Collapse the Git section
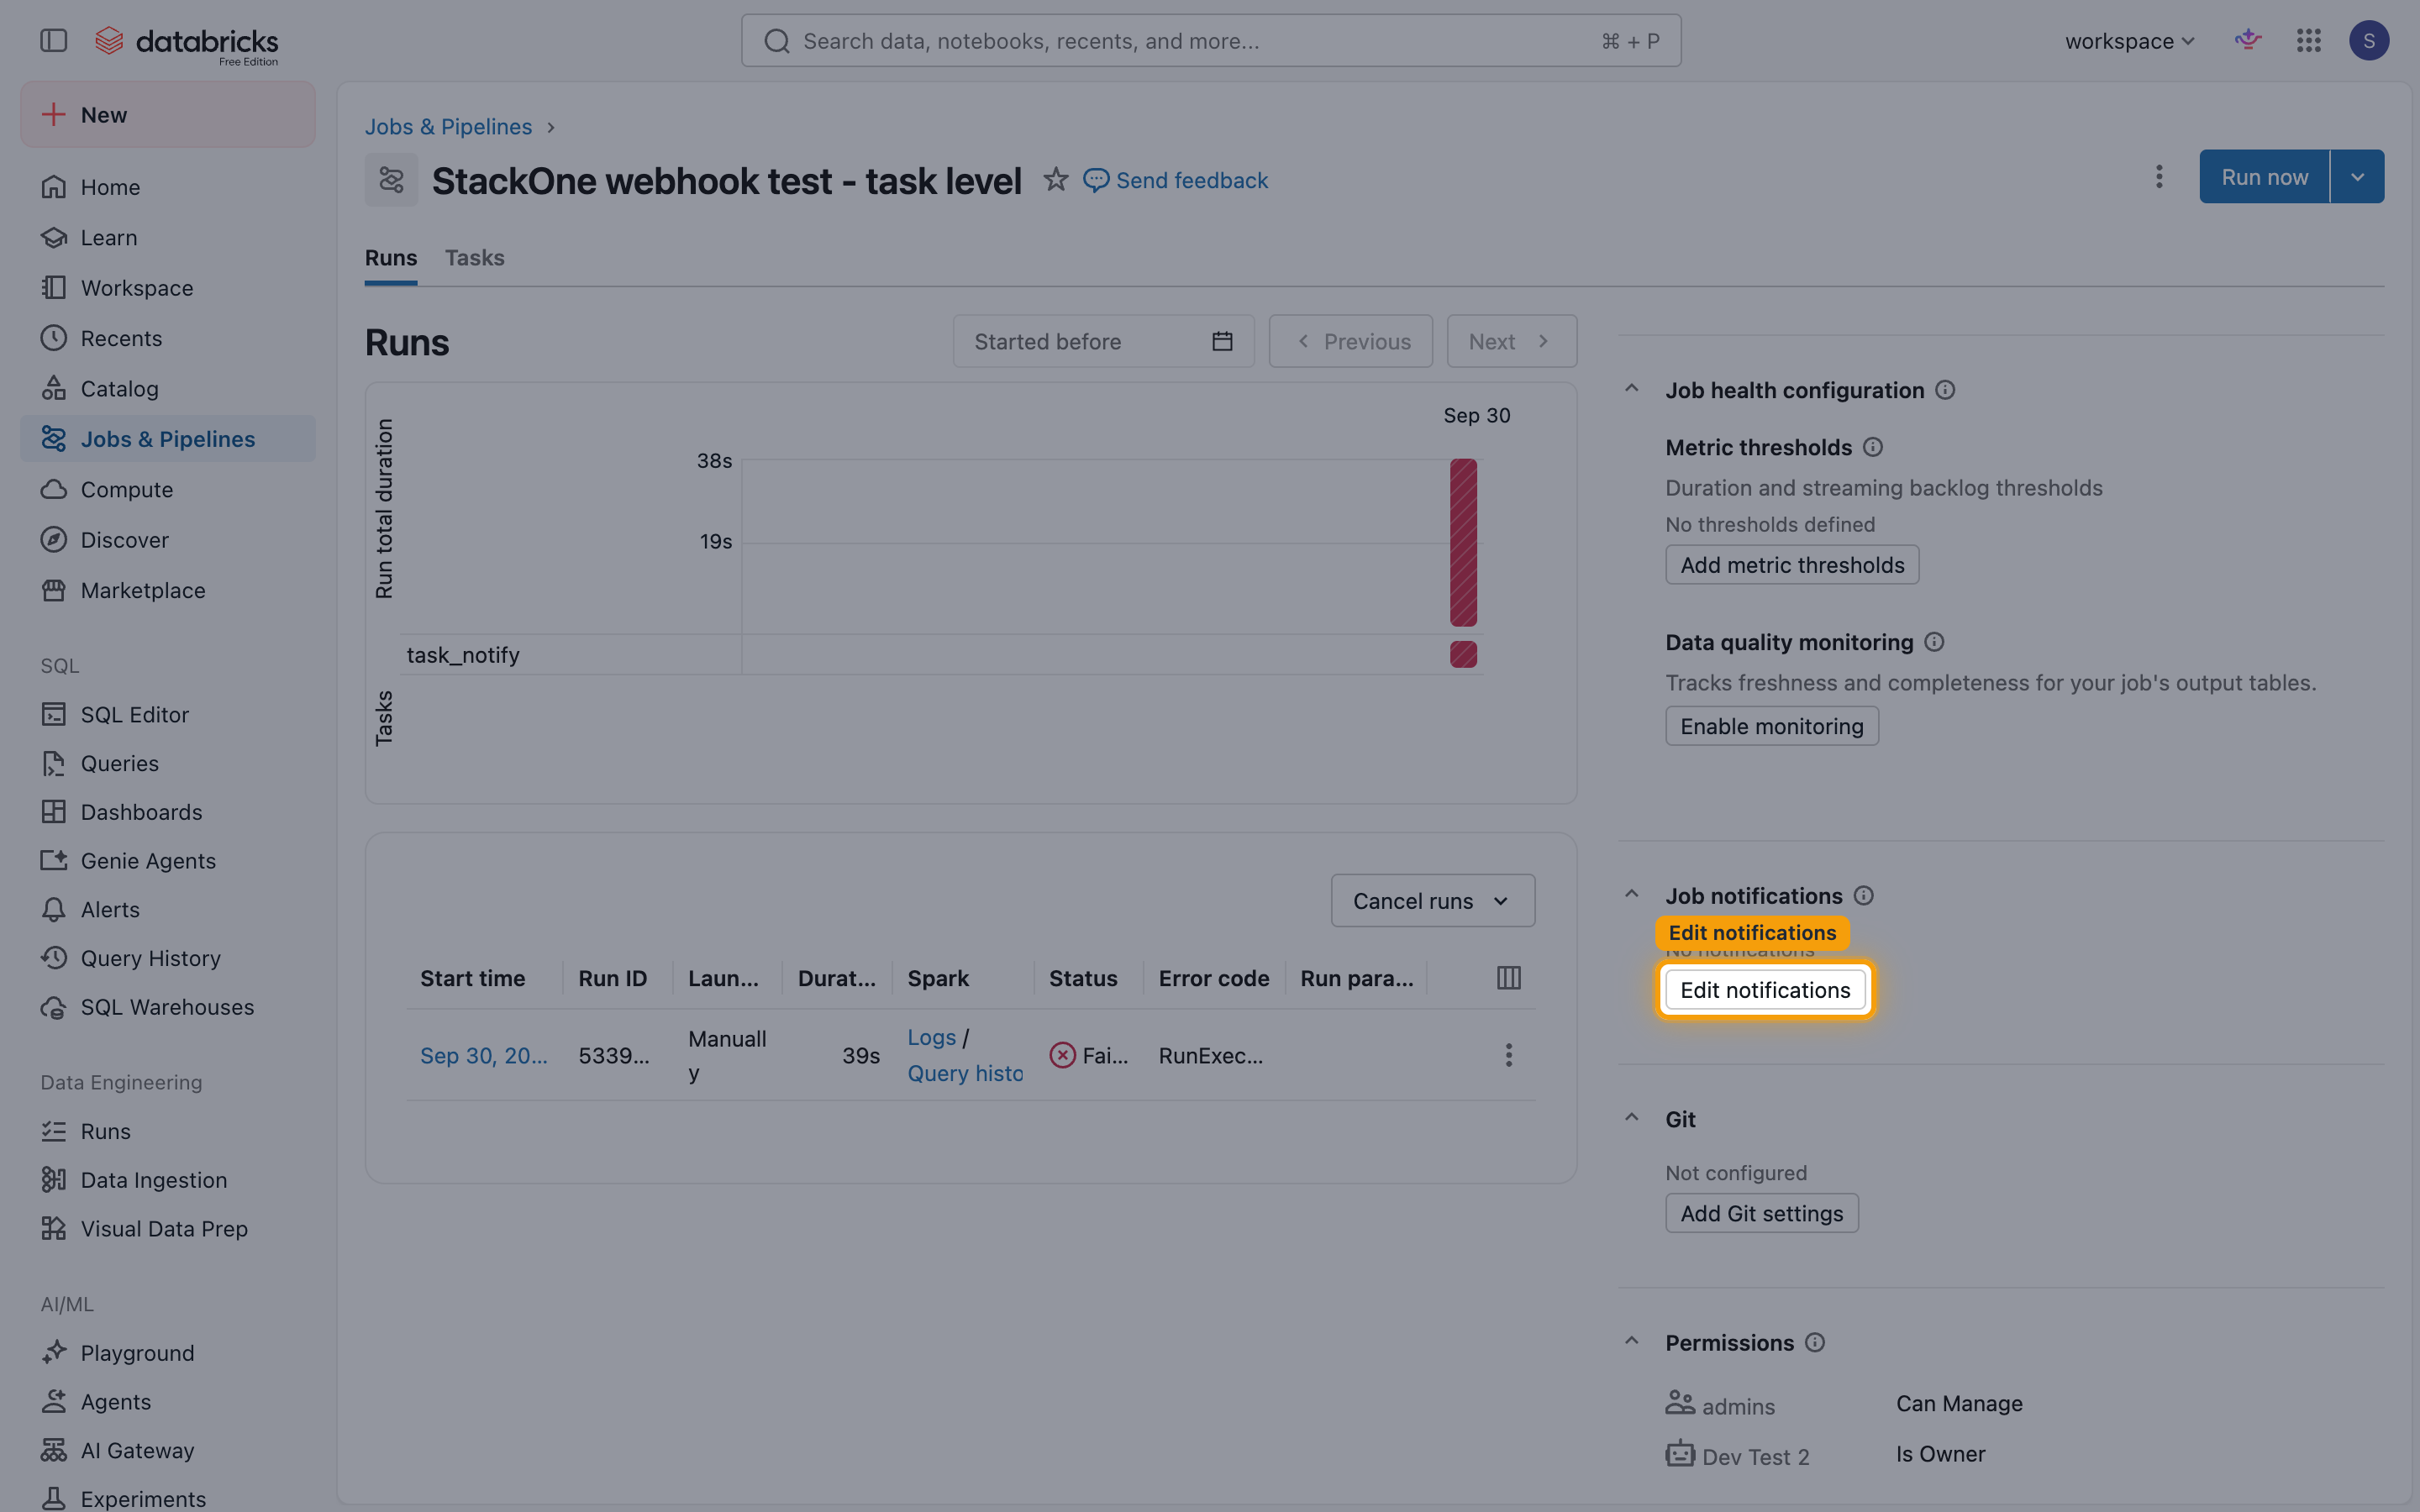2420x1512 pixels. click(x=1631, y=1118)
